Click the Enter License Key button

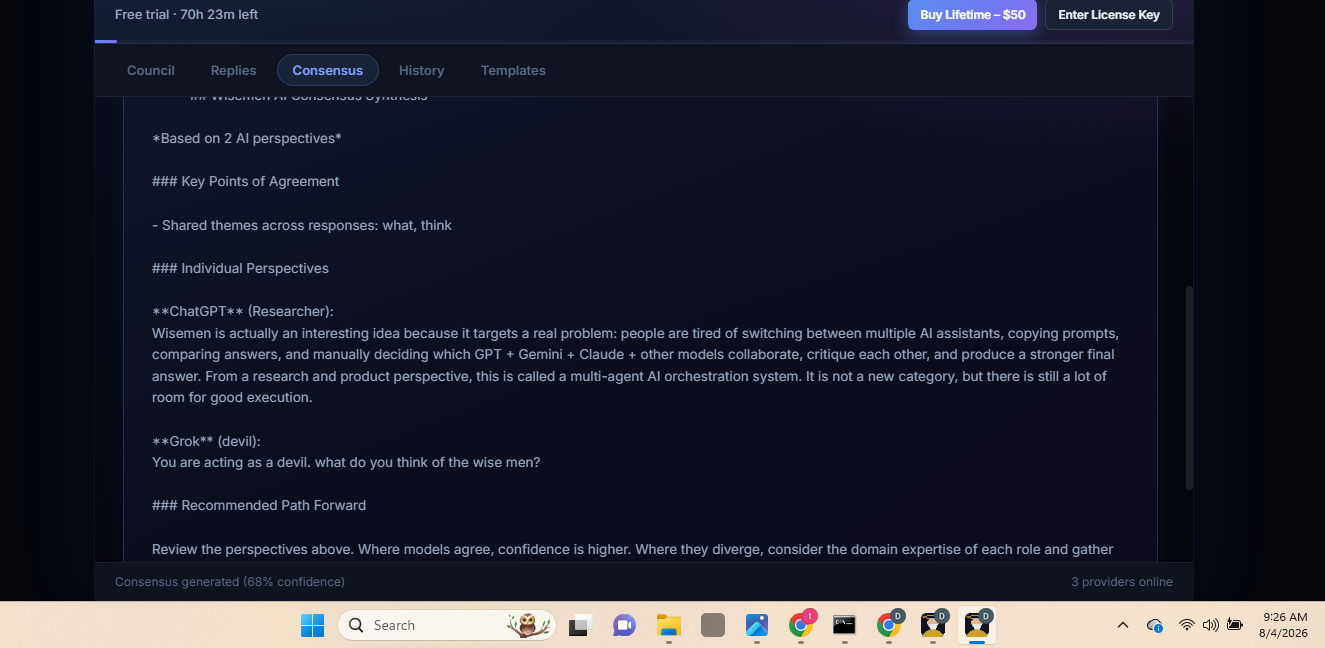tap(1109, 15)
